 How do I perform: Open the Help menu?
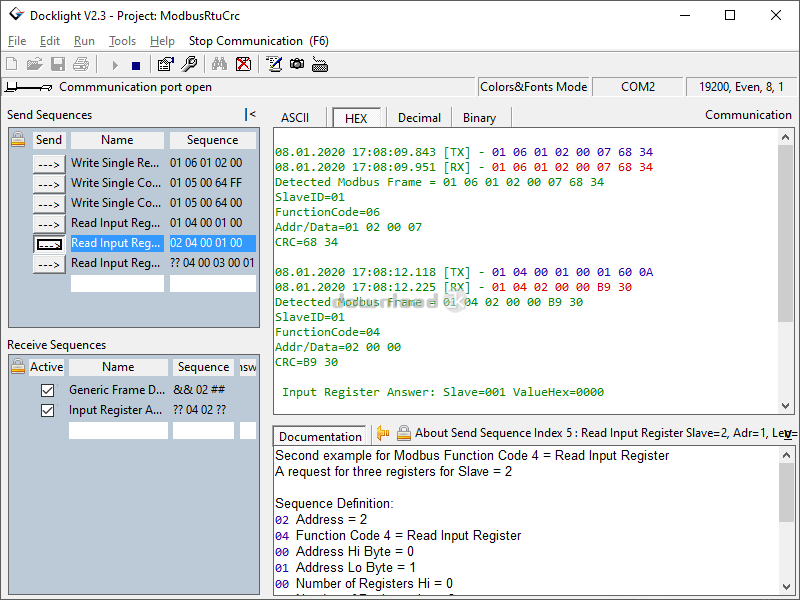[x=162, y=41]
